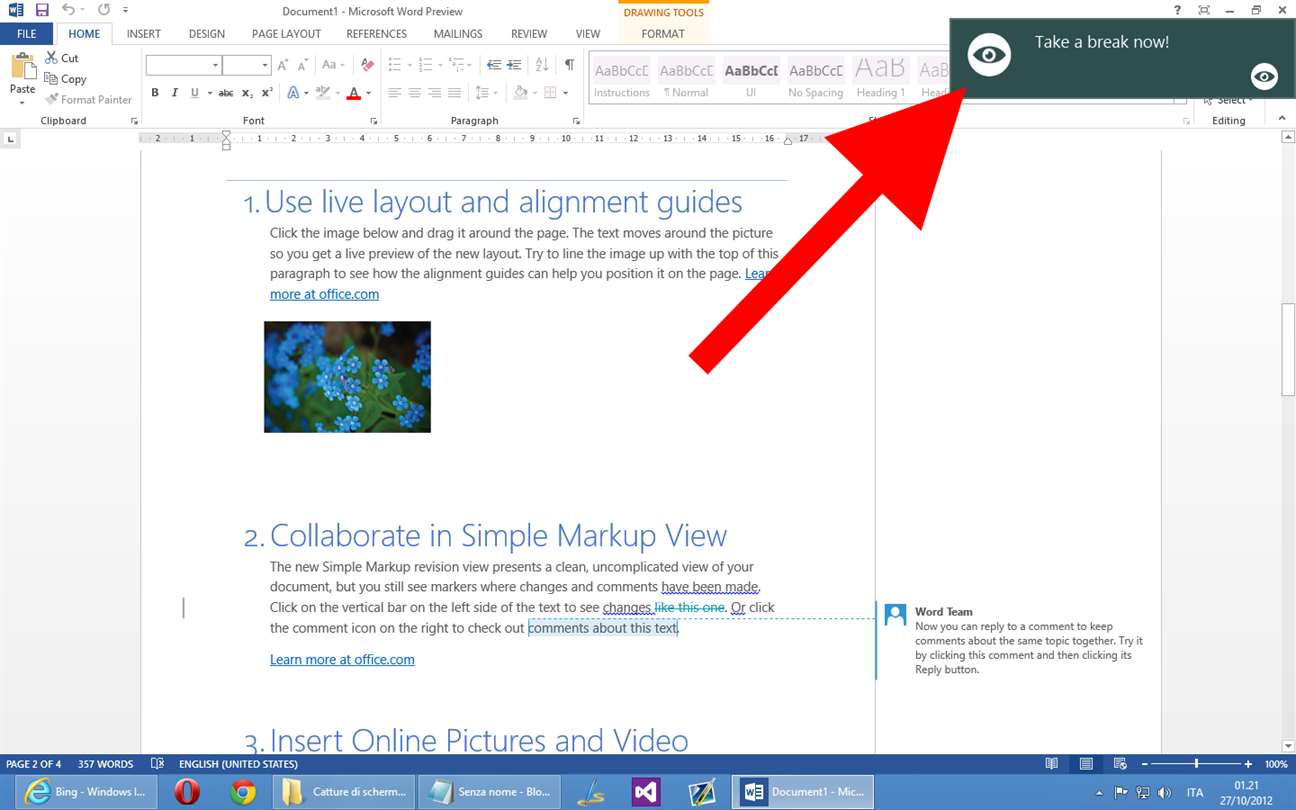Image resolution: width=1296 pixels, height=810 pixels.
Task: Open the FILE tab
Action: point(27,33)
